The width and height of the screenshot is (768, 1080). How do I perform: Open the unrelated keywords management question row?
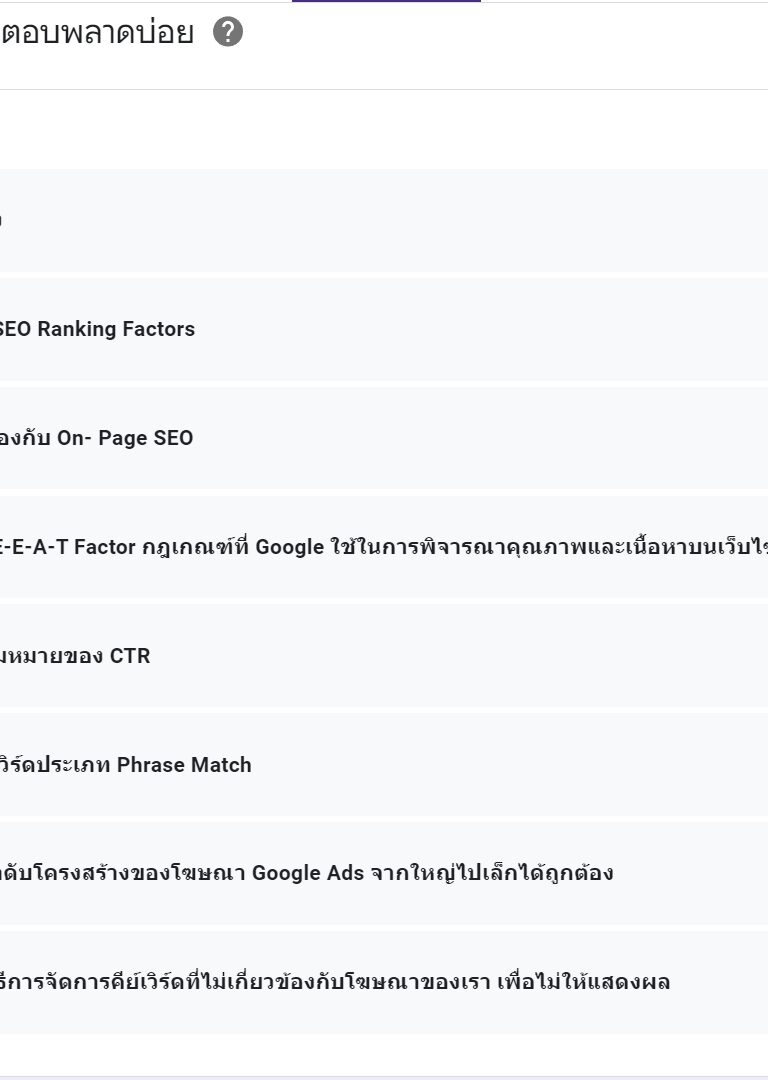pyautogui.click(x=384, y=982)
